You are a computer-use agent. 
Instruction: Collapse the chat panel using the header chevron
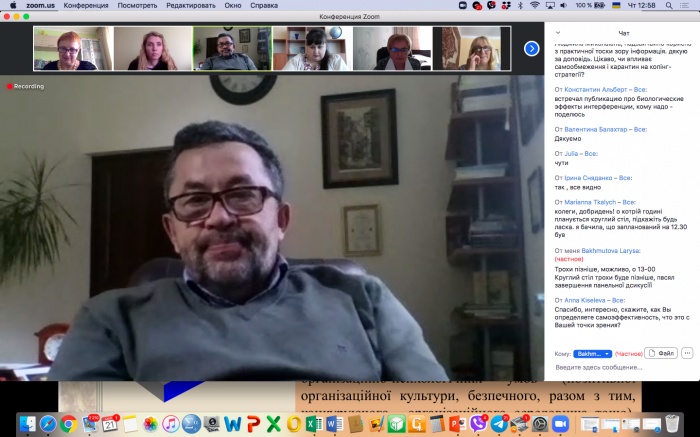(x=558, y=33)
